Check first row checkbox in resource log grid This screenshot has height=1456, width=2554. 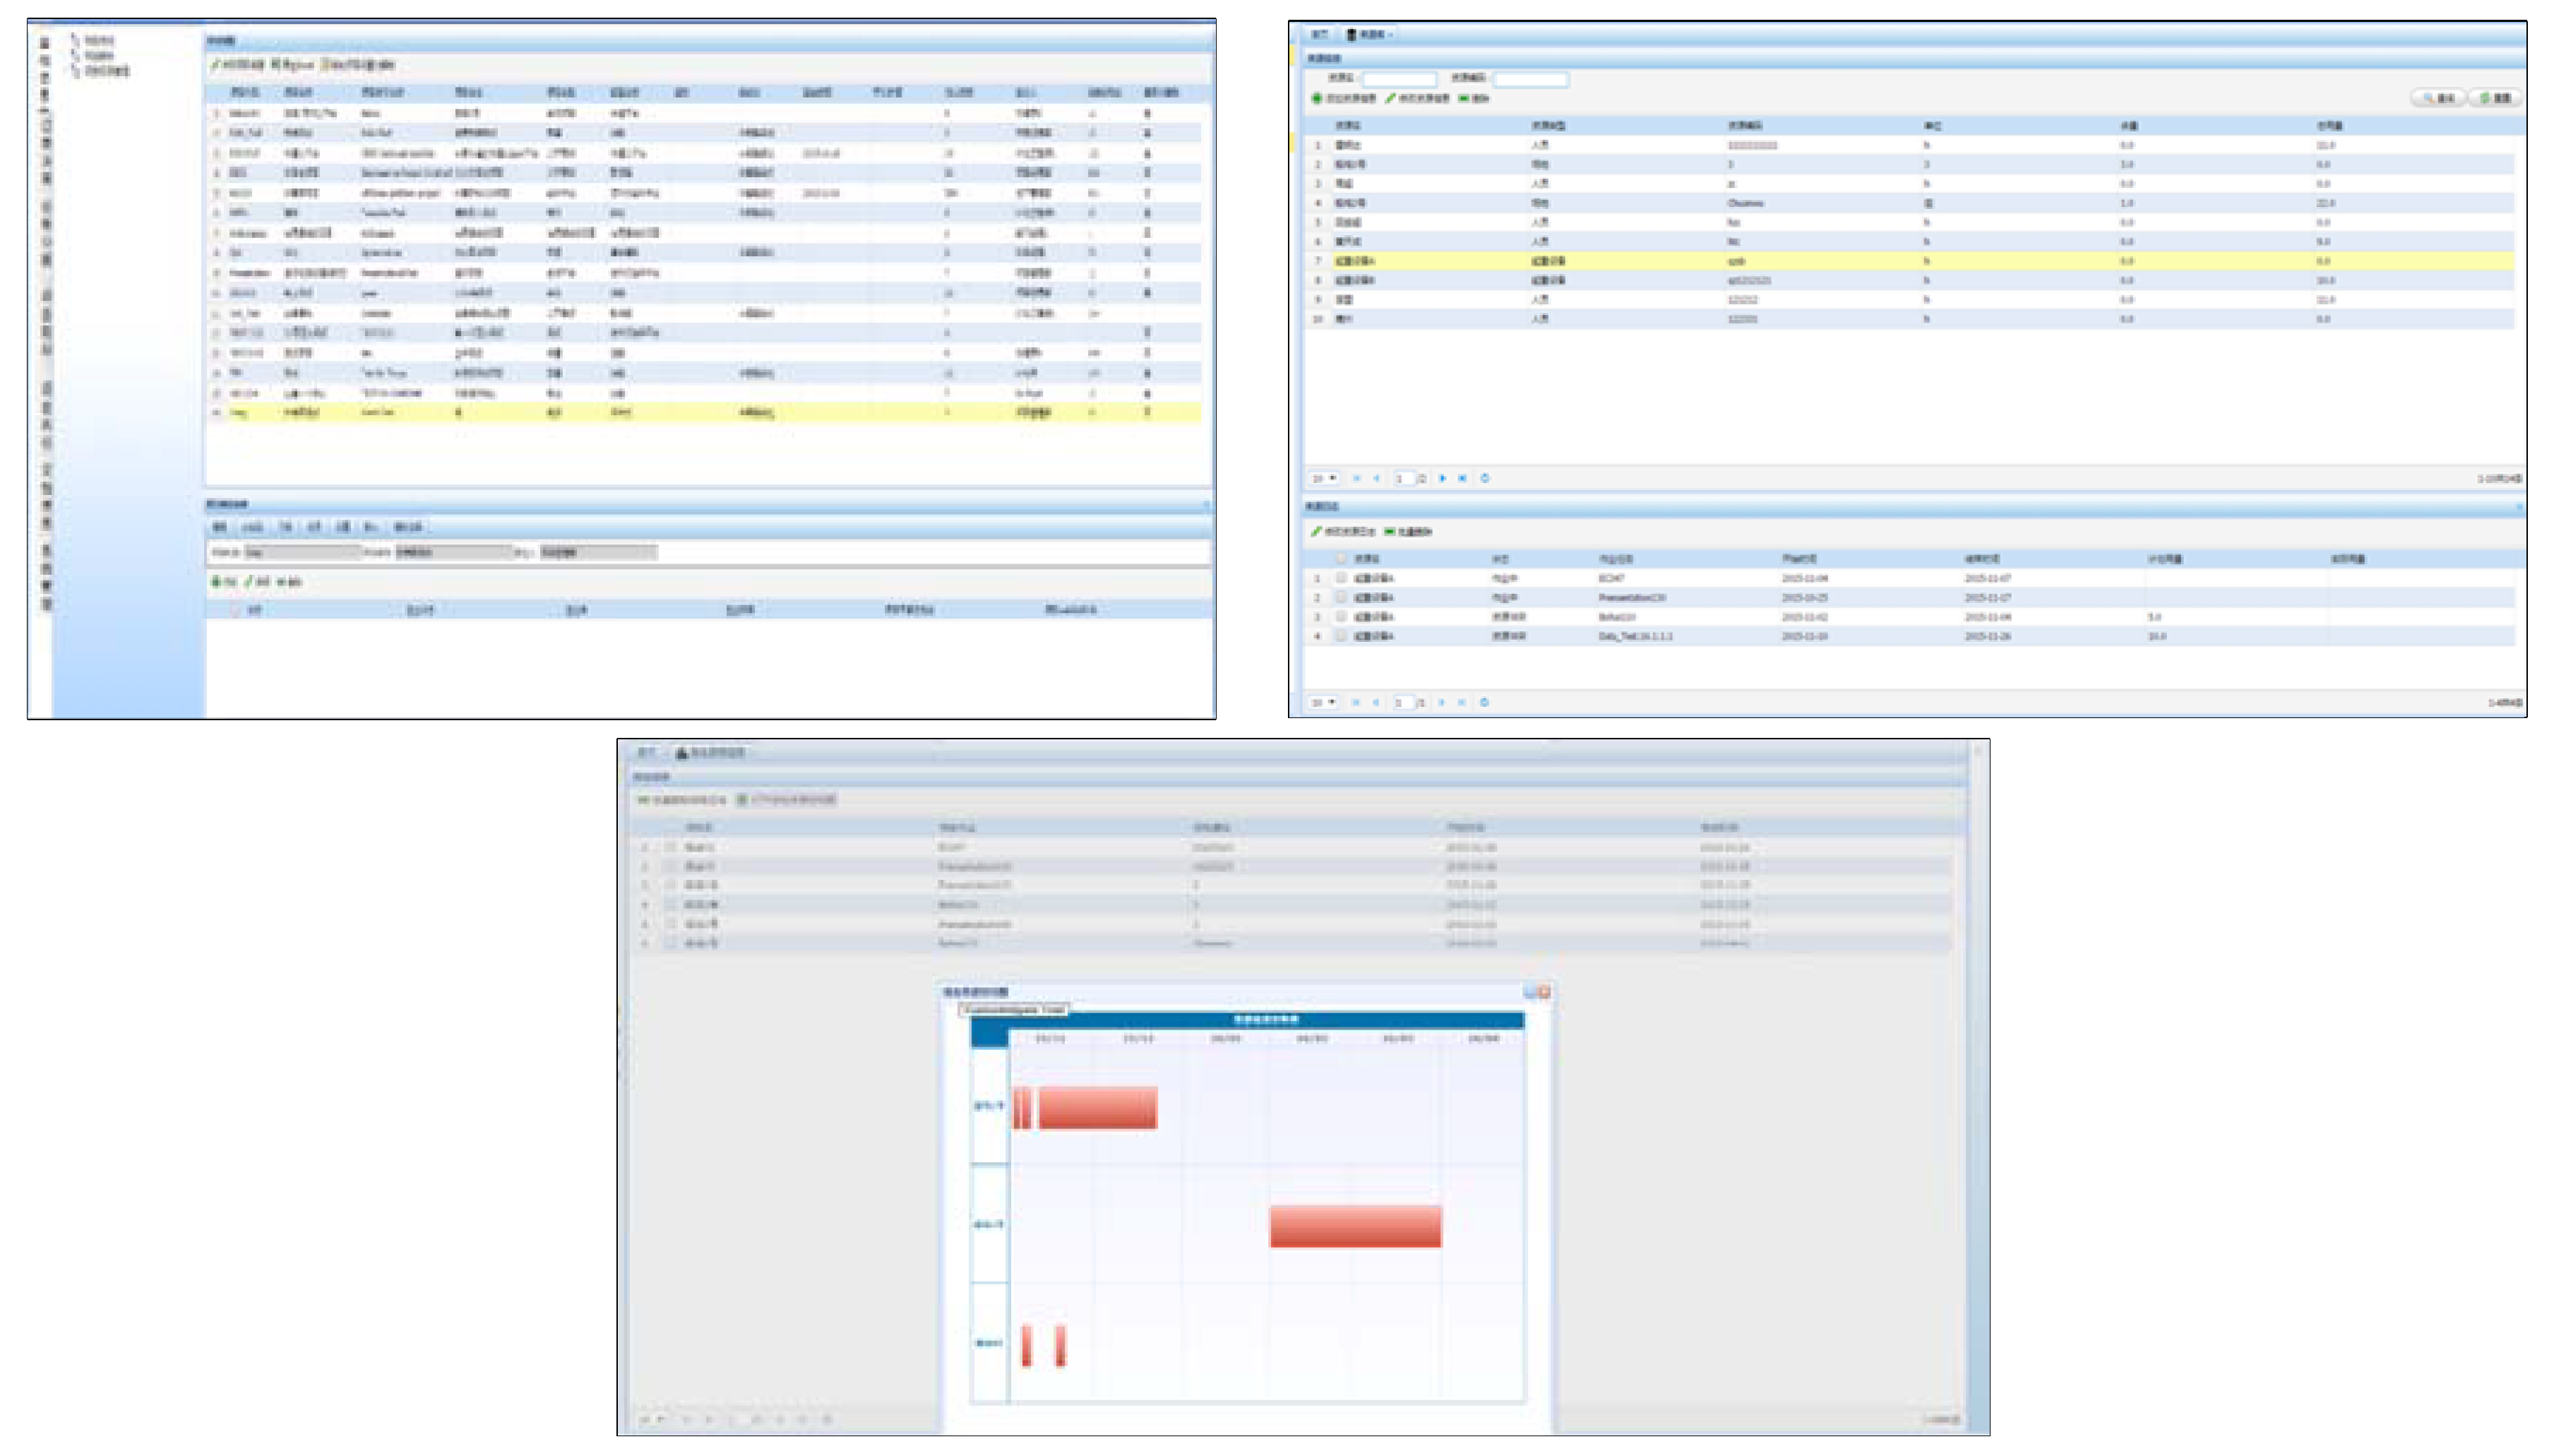tap(1341, 578)
